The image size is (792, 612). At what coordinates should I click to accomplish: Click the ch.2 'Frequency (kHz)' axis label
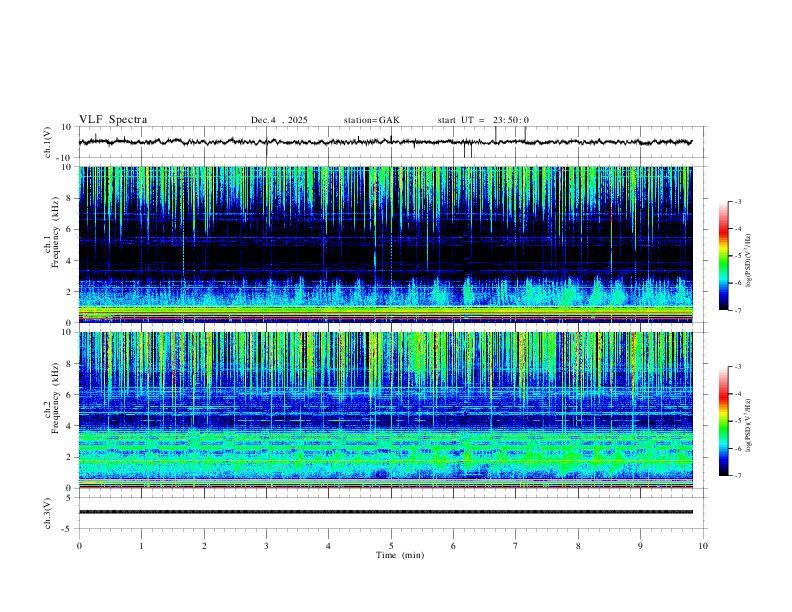pyautogui.click(x=56, y=398)
